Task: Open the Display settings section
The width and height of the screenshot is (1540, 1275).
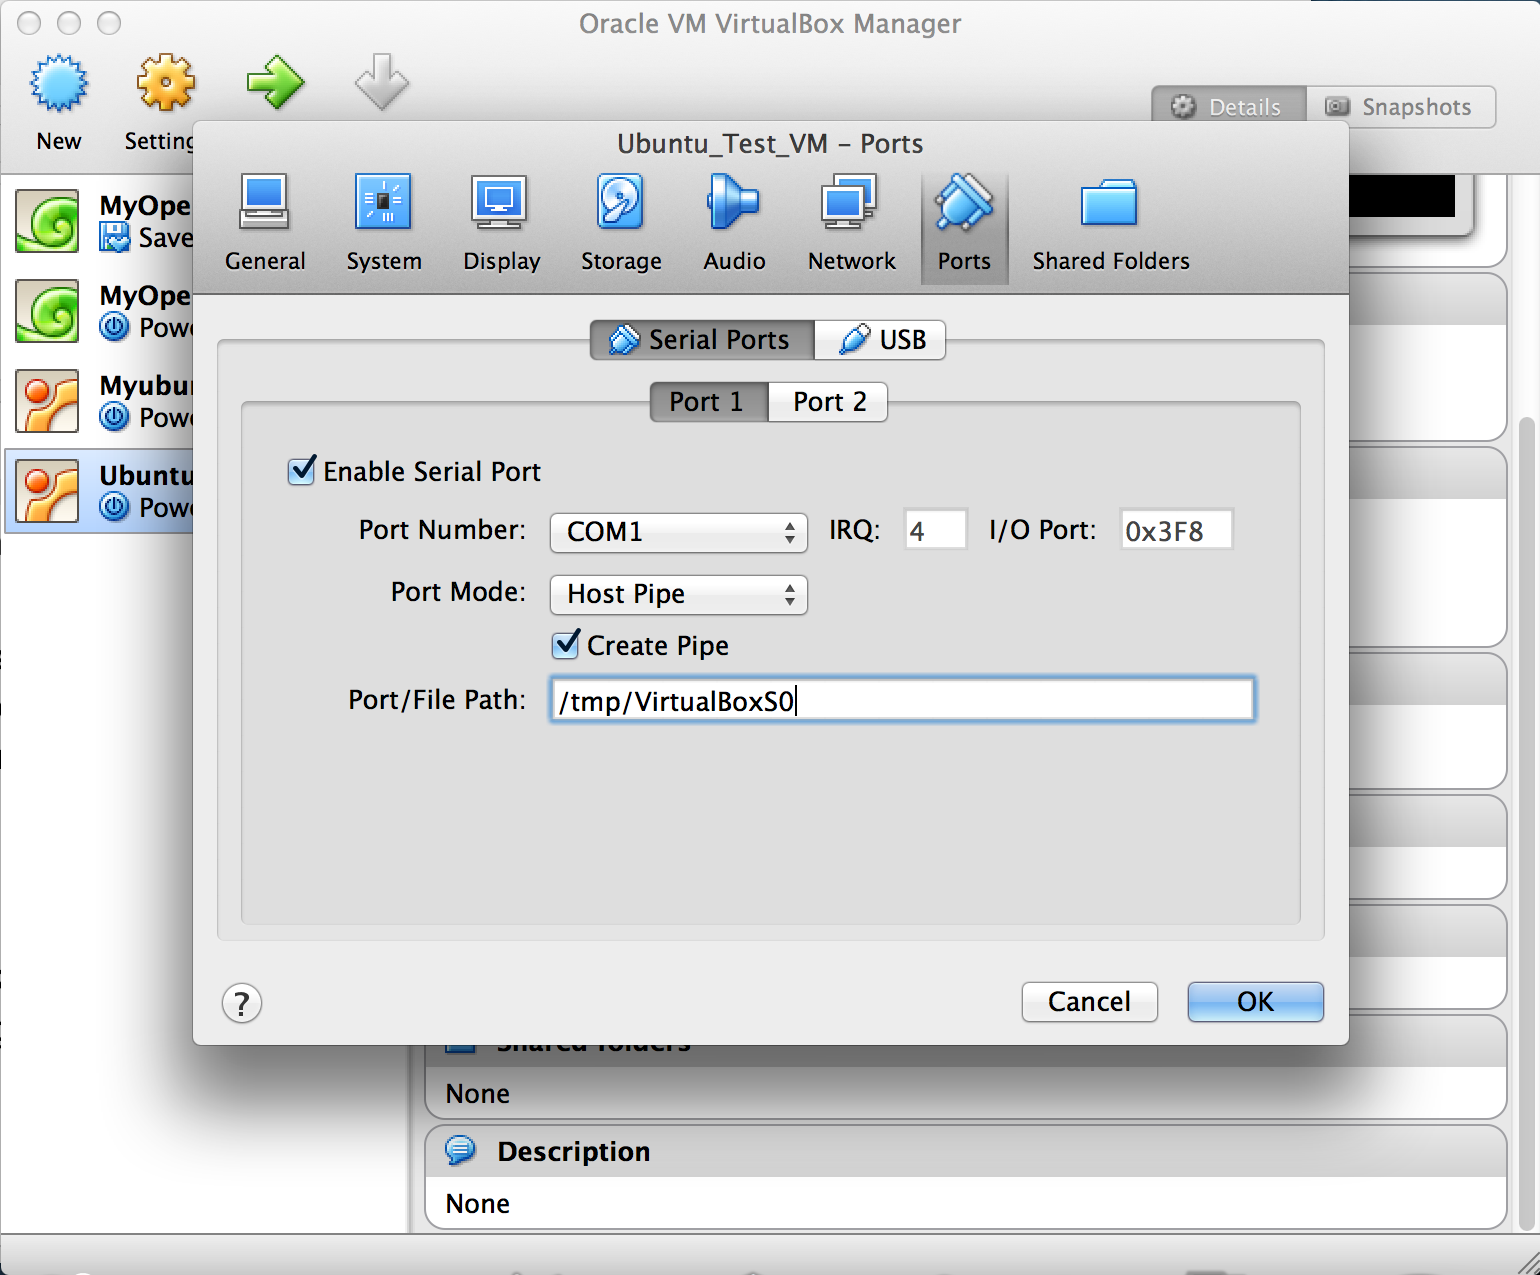Action: pyautogui.click(x=501, y=224)
